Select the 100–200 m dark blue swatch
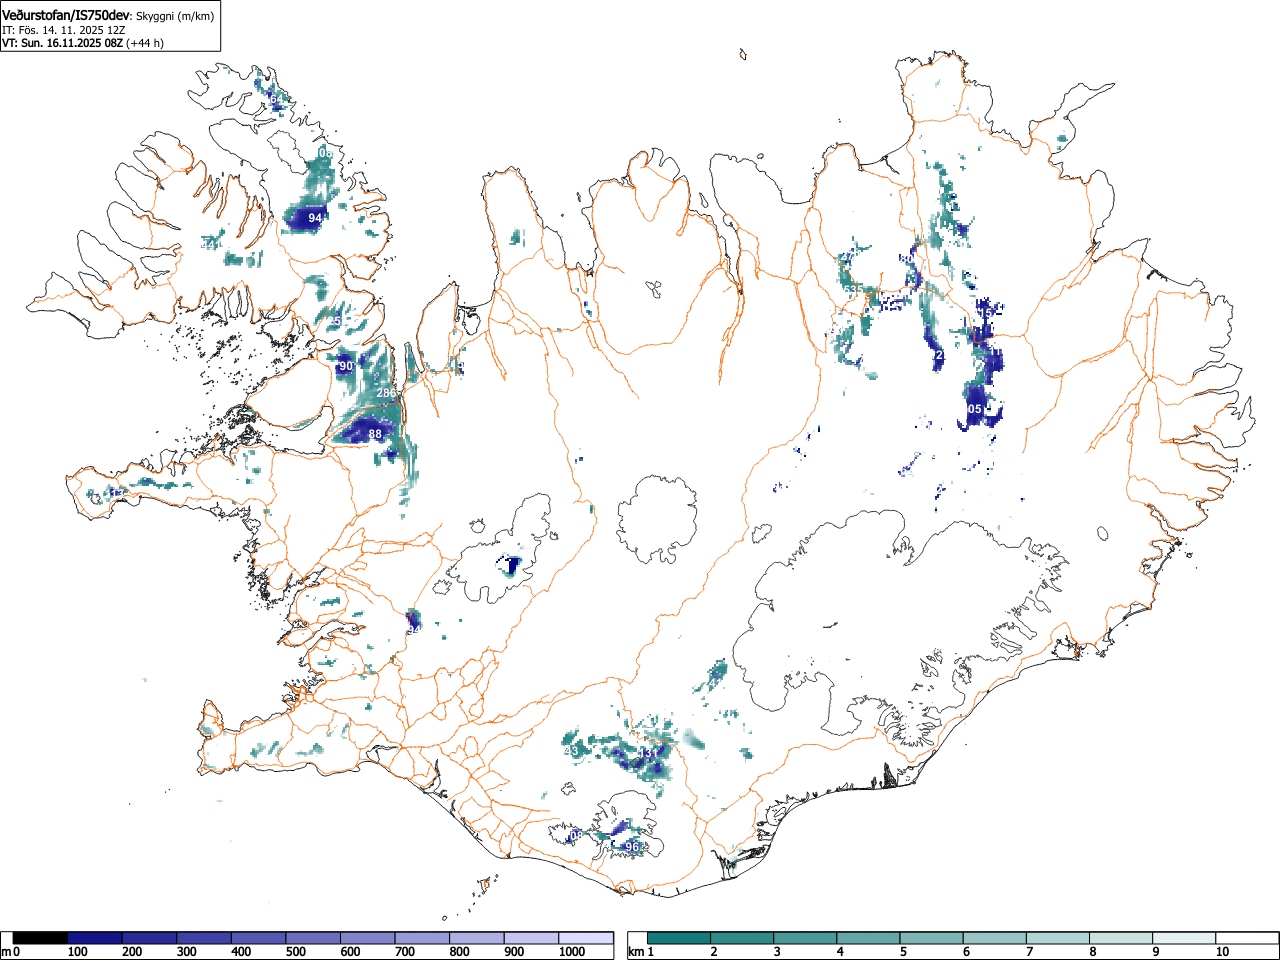The width and height of the screenshot is (1280, 960). pos(95,938)
